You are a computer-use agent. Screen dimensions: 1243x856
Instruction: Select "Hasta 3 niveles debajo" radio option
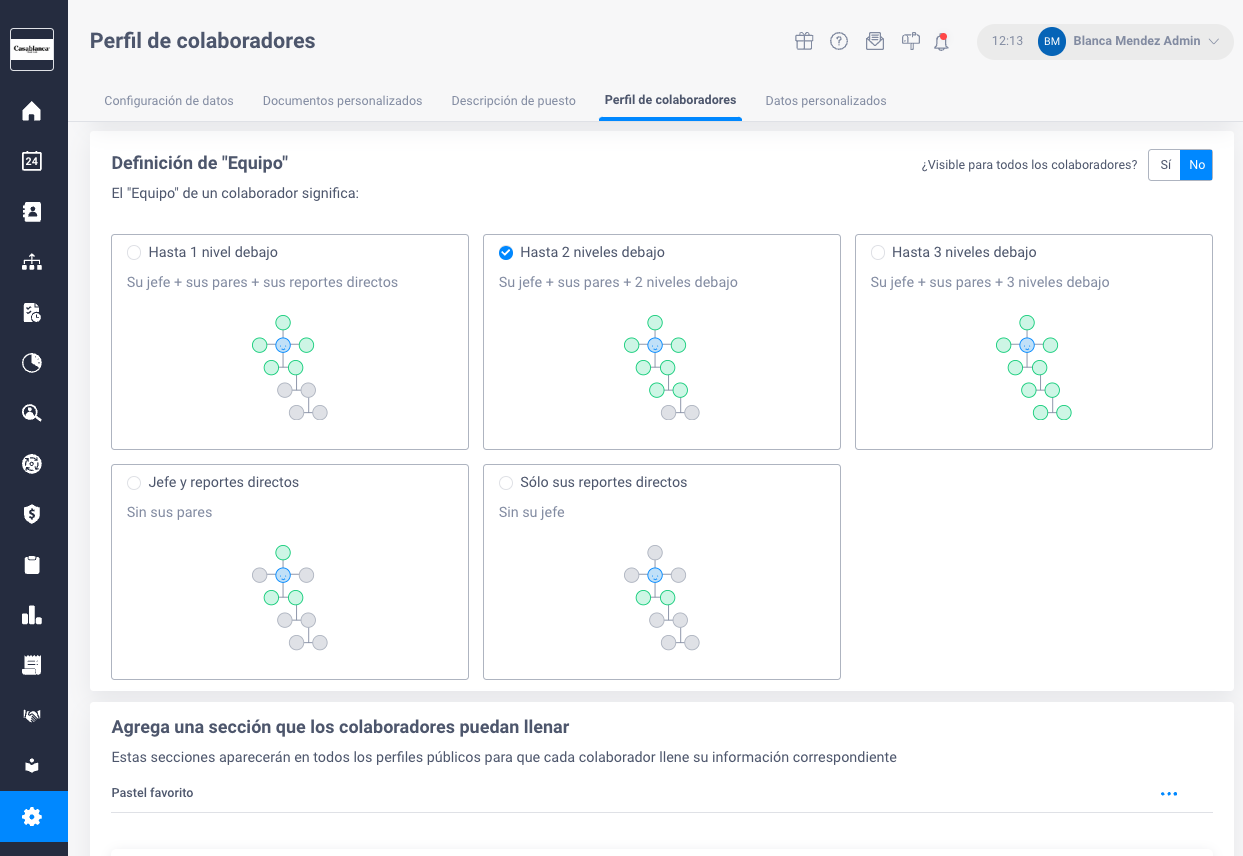(x=878, y=252)
